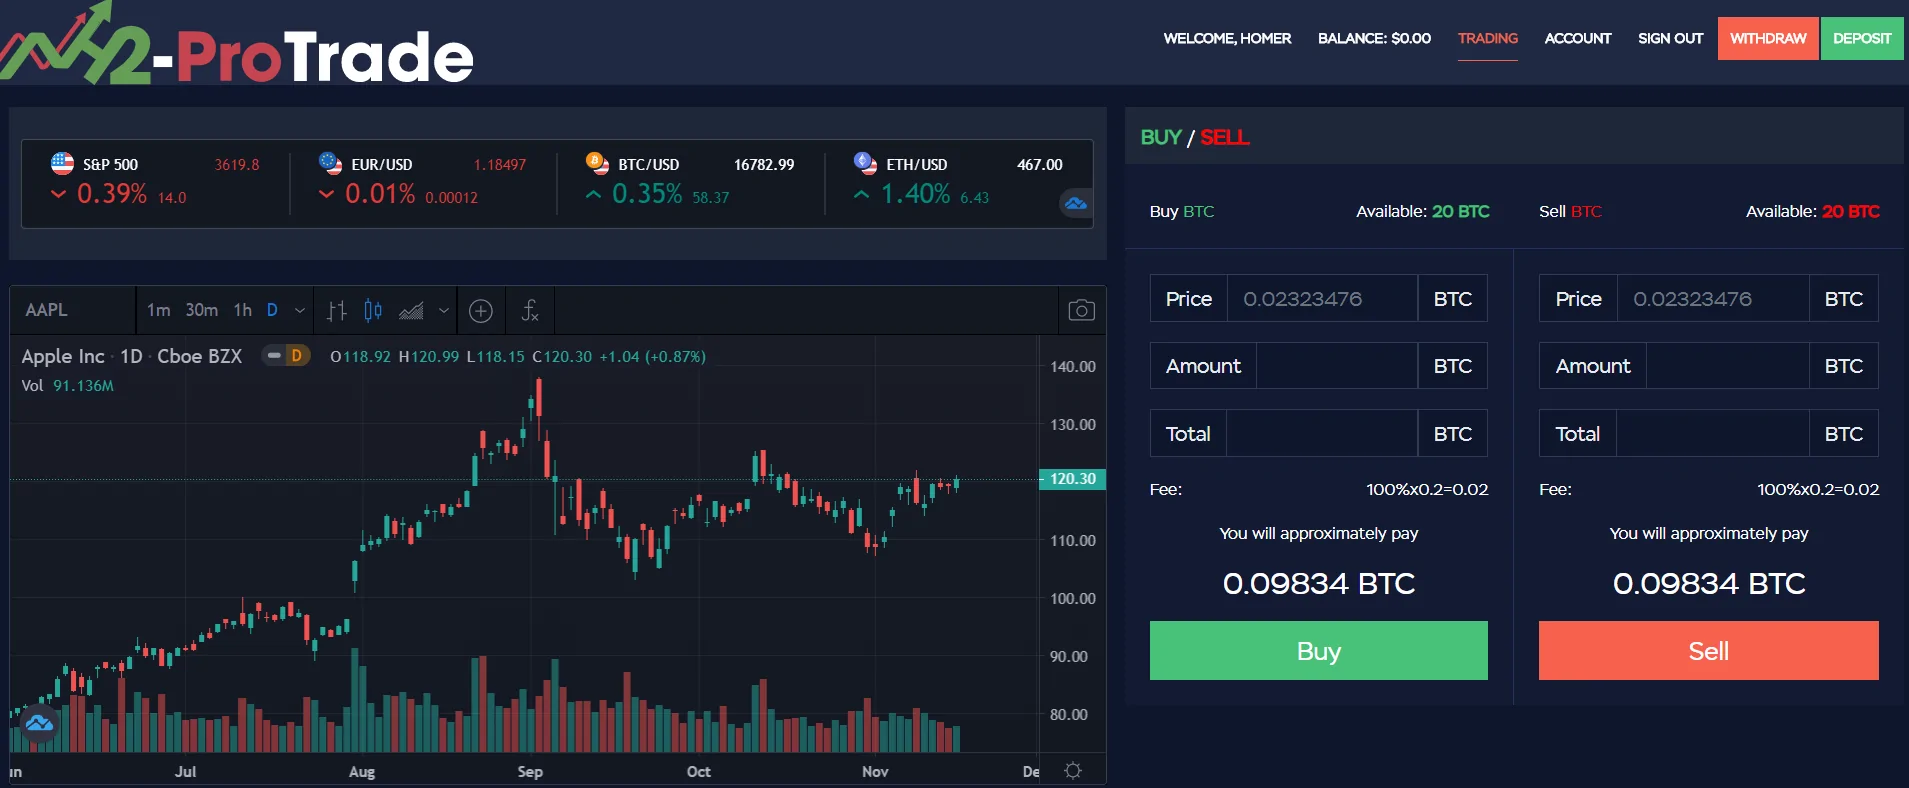
Task: Click the BTC/USD coin icon
Action: [x=597, y=163]
